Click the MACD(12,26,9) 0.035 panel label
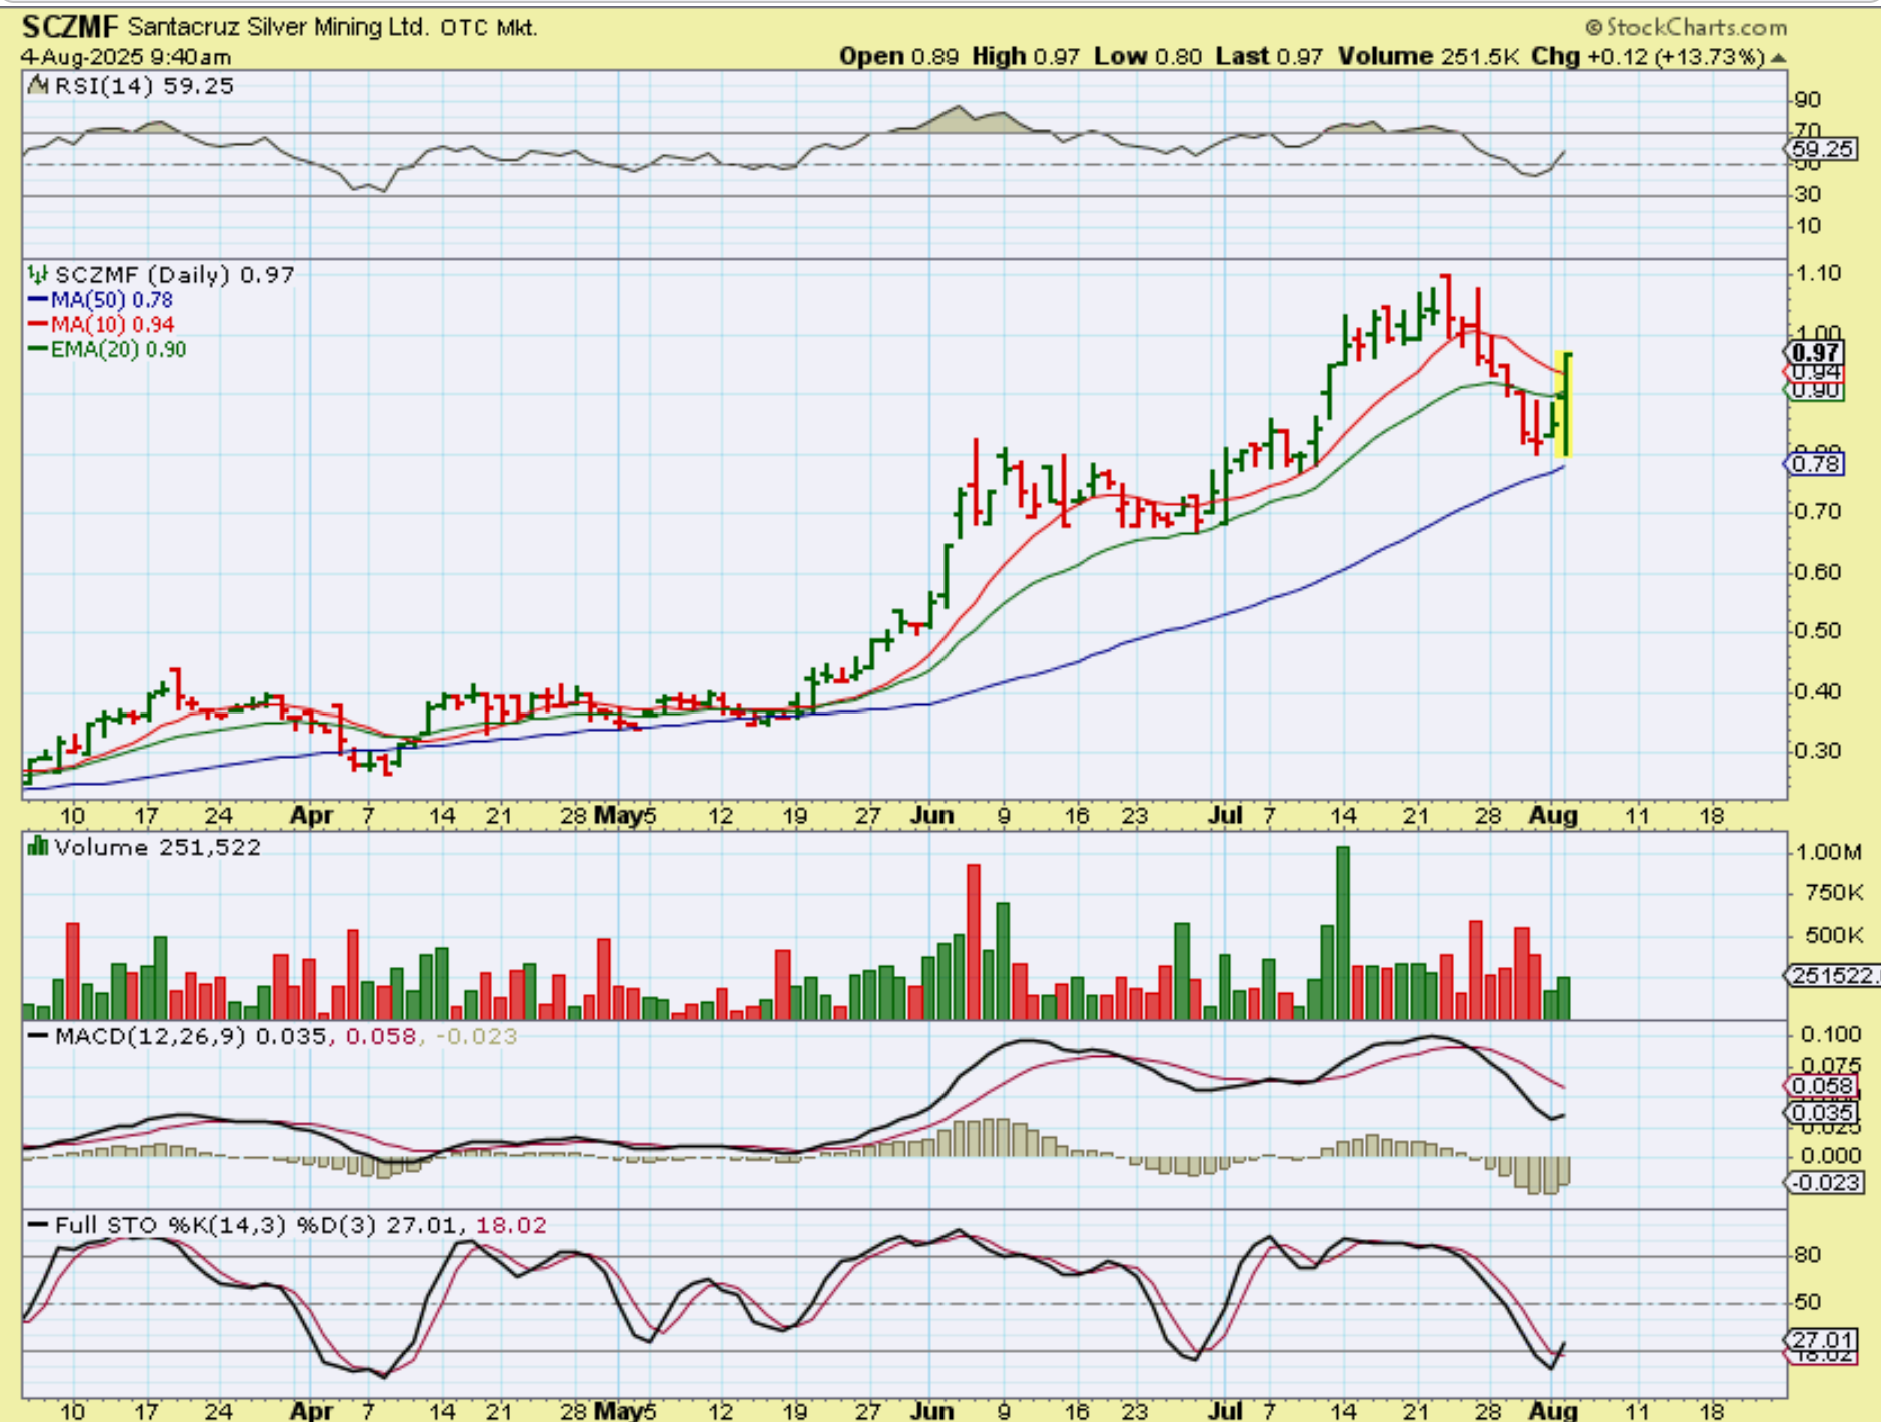 tap(191, 1036)
